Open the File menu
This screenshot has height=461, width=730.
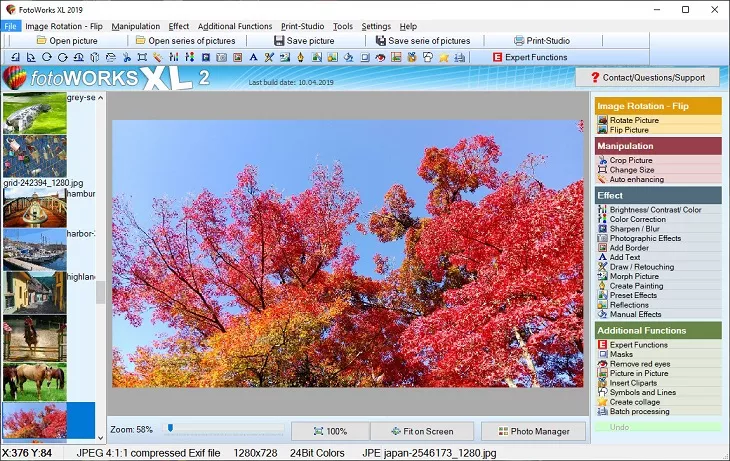click(10, 27)
